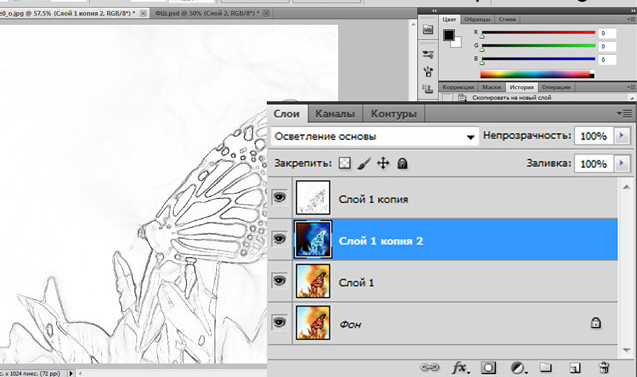Switch to История tab
Screen dimensions: 637x377
(x=522, y=87)
